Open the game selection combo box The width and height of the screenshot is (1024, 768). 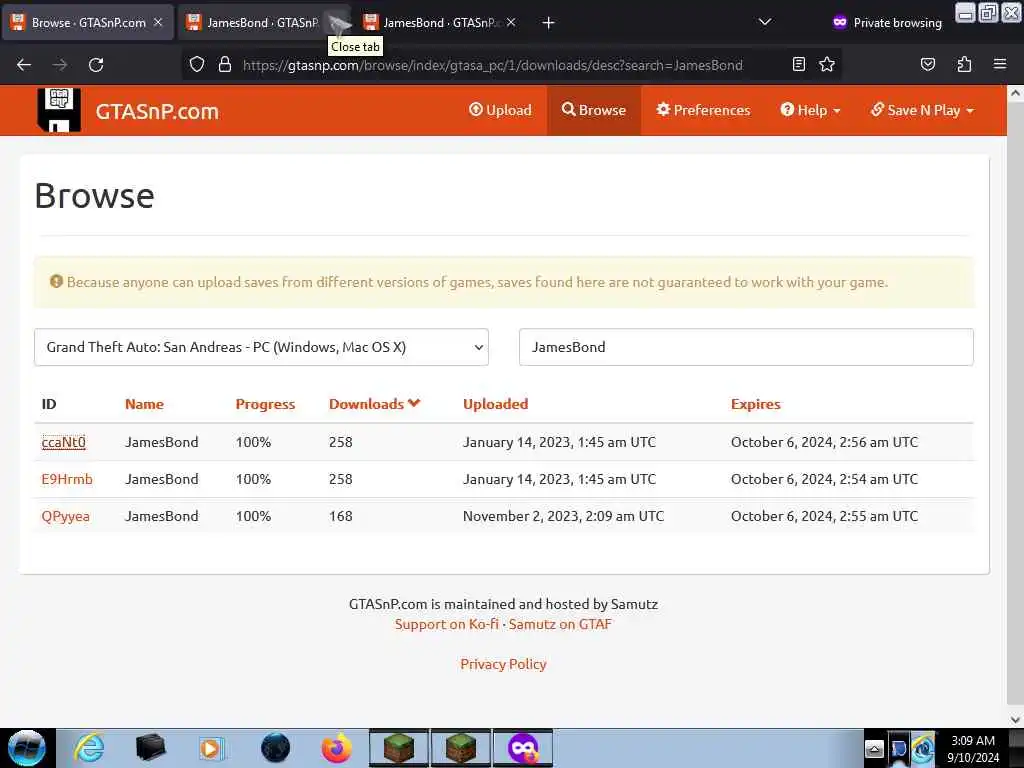(x=261, y=347)
